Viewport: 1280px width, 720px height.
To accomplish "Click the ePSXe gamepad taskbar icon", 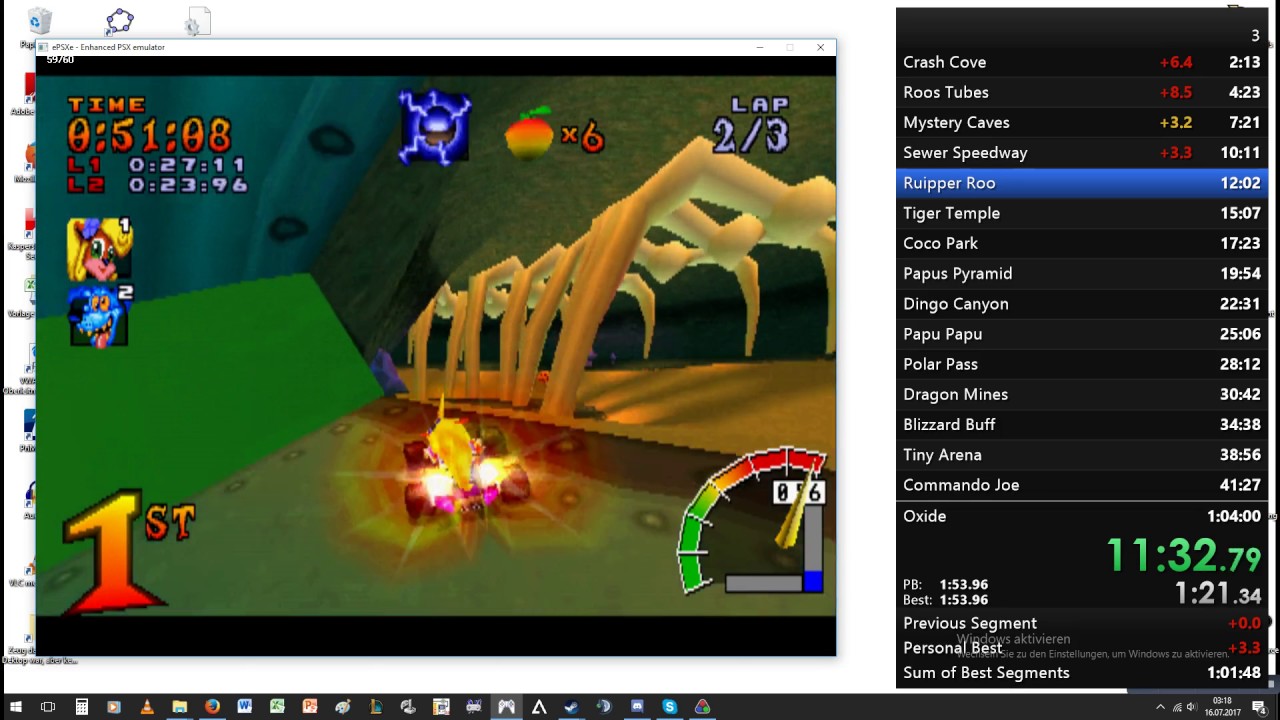I will pyautogui.click(x=506, y=707).
